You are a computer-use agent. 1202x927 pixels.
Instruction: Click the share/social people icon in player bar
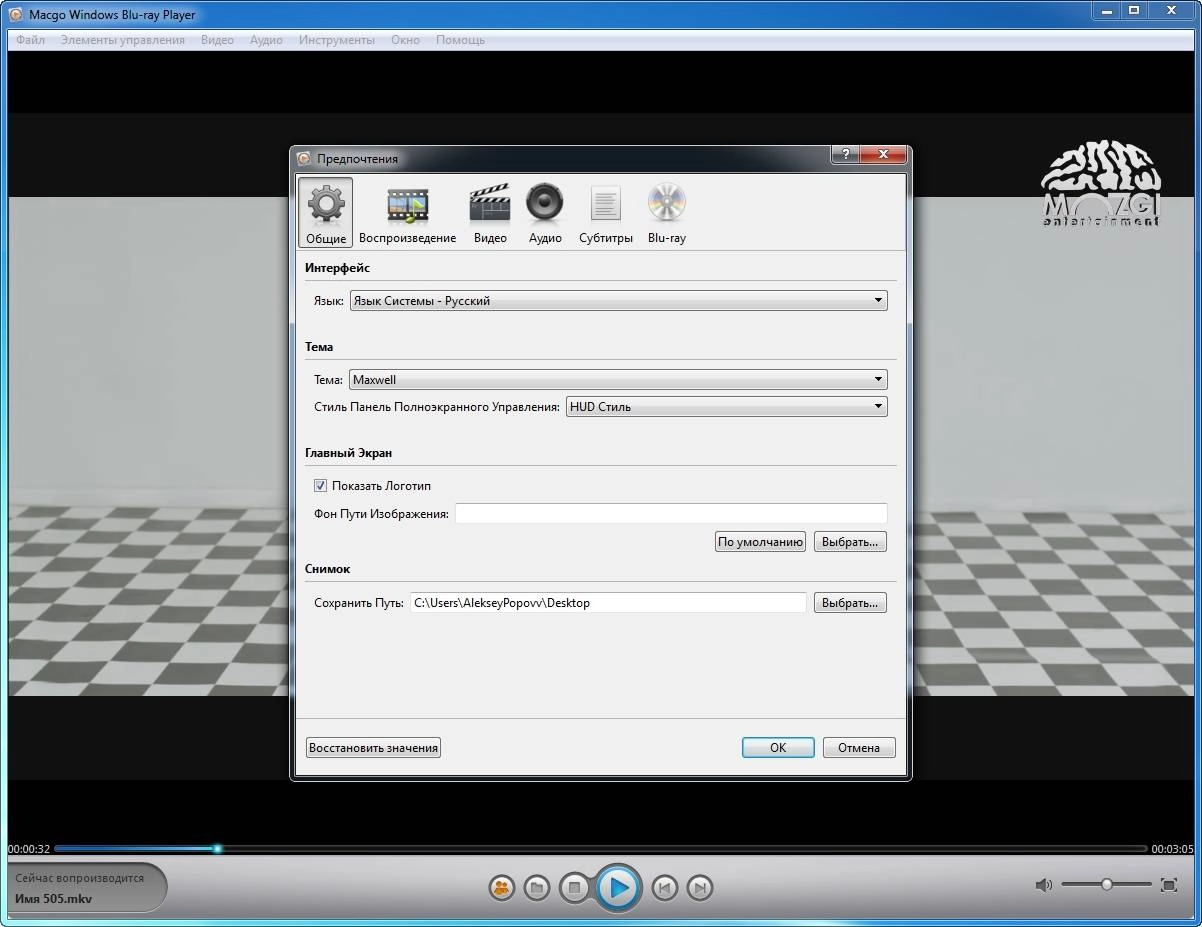[x=501, y=888]
